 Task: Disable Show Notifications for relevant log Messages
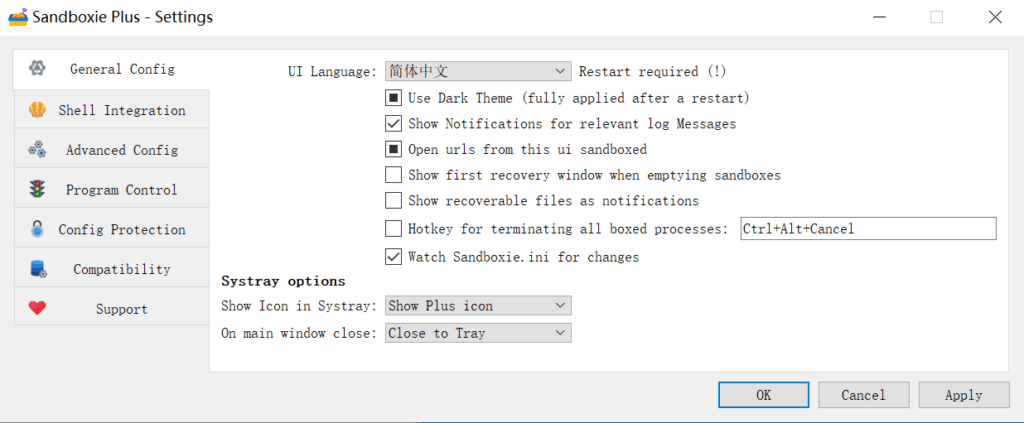pos(394,124)
